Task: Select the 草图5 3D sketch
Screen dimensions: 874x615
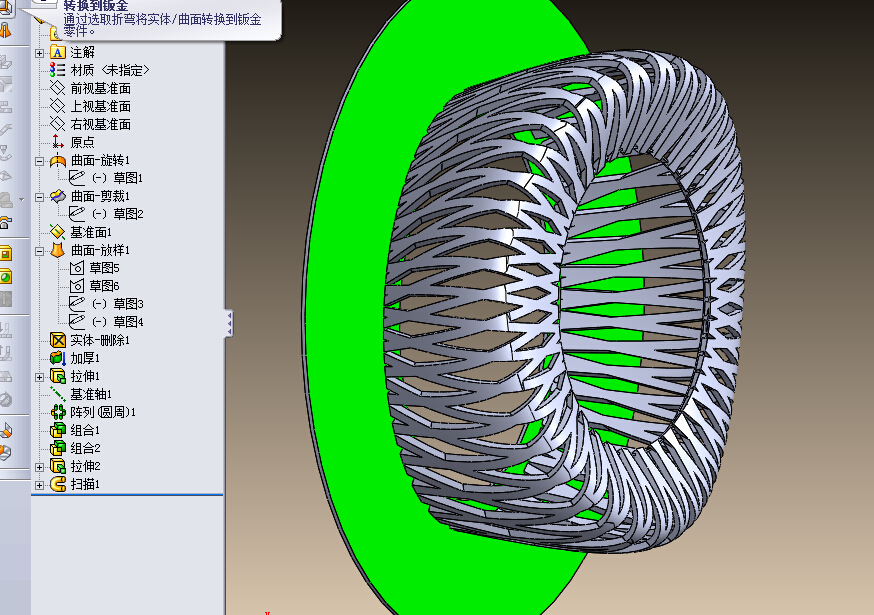Action: (x=94, y=268)
